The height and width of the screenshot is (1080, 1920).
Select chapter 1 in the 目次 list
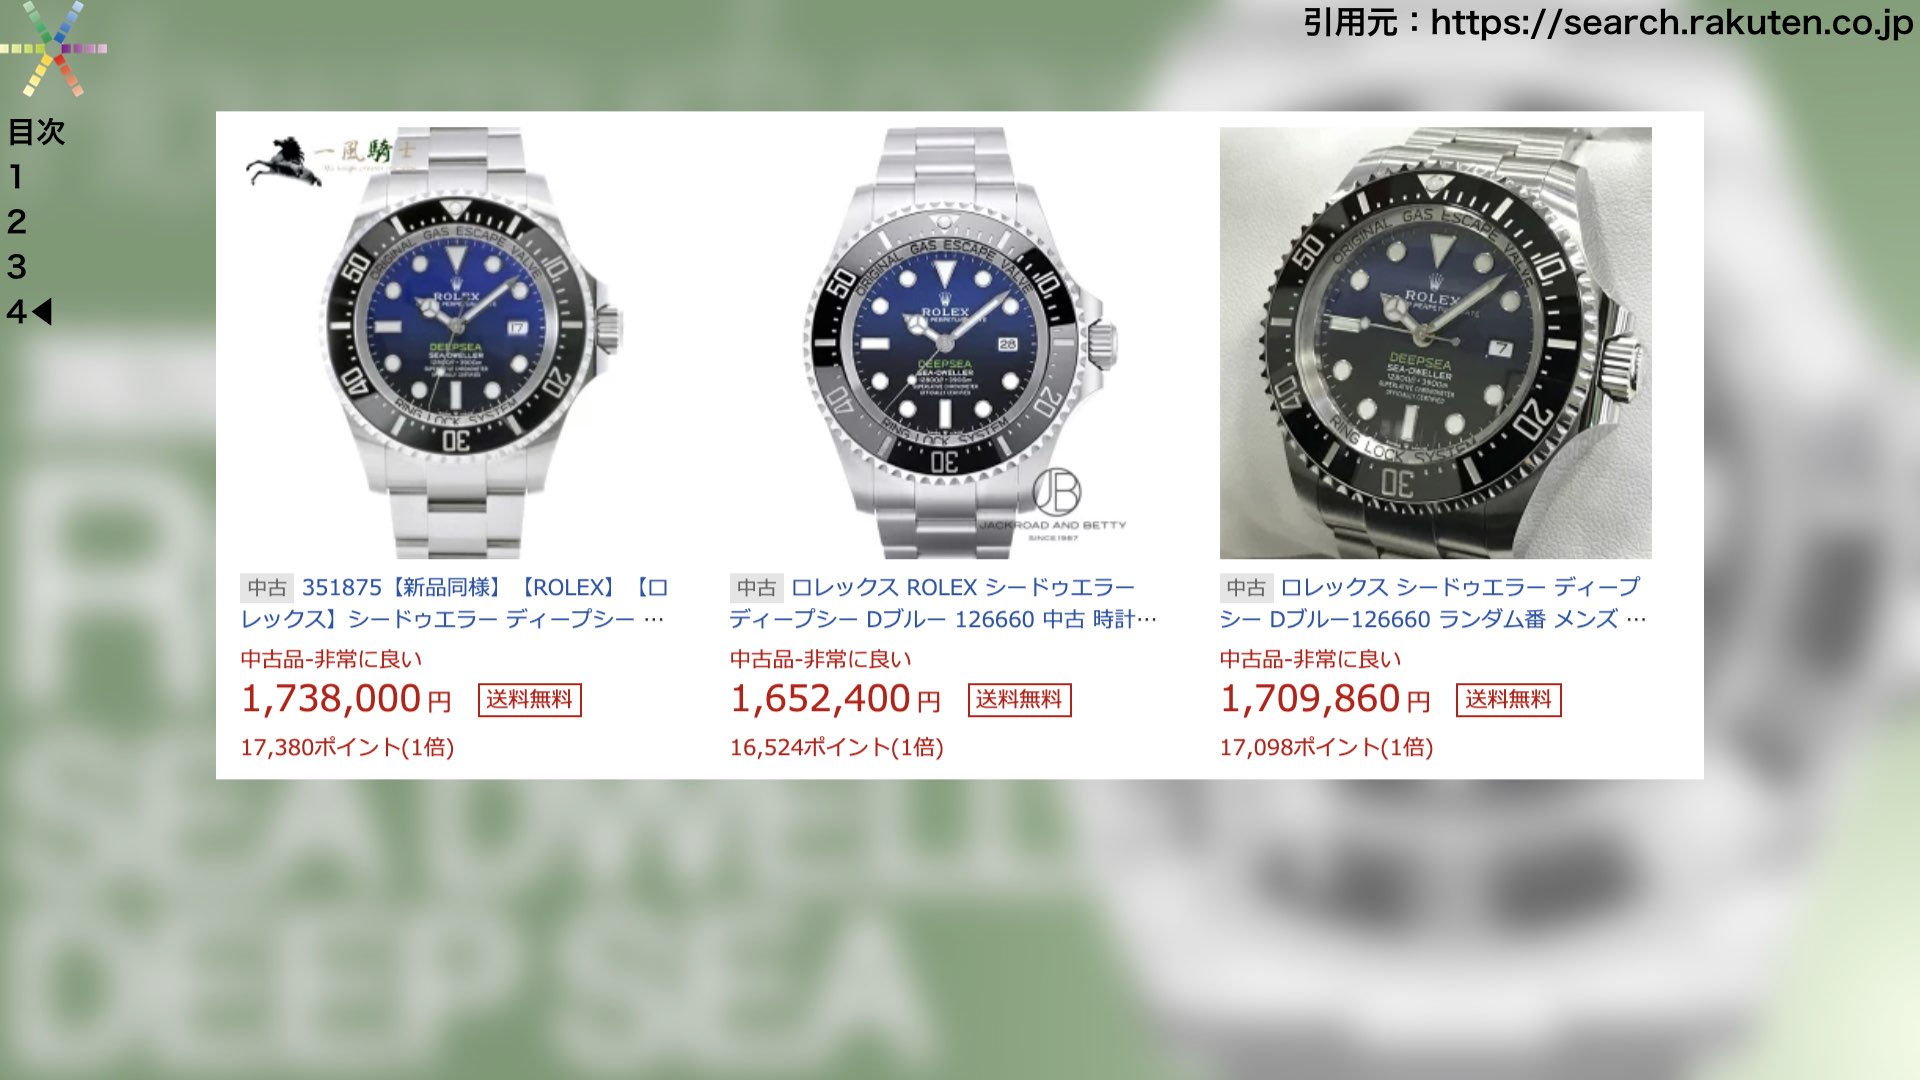tap(15, 177)
